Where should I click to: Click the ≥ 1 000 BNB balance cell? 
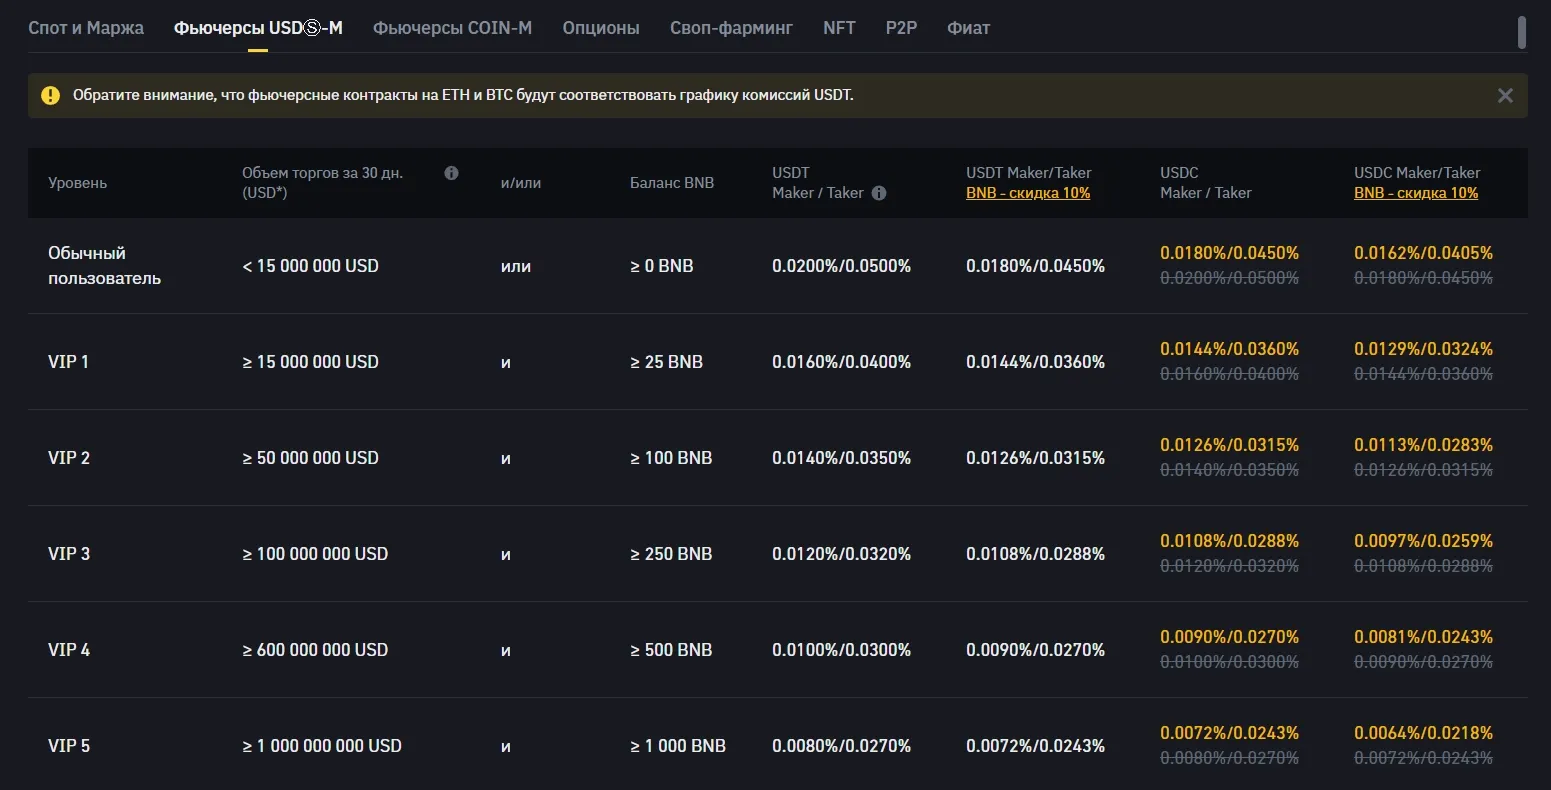[x=678, y=746]
